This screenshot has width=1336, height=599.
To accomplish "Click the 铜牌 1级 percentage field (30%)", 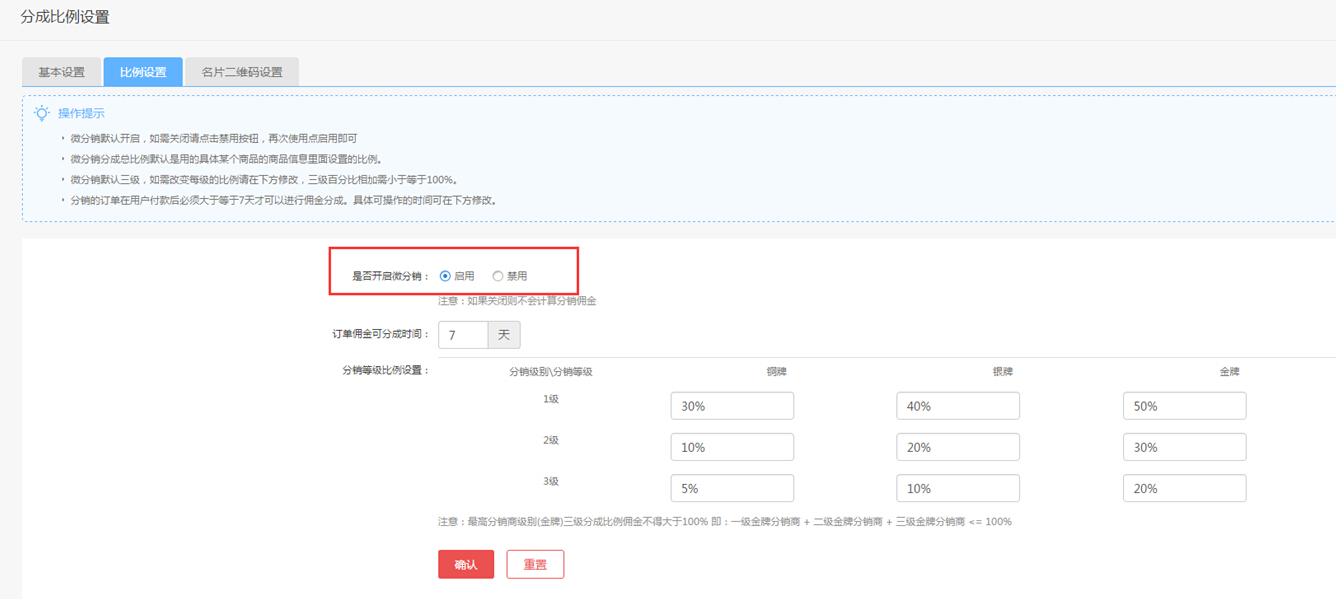I will tap(732, 406).
